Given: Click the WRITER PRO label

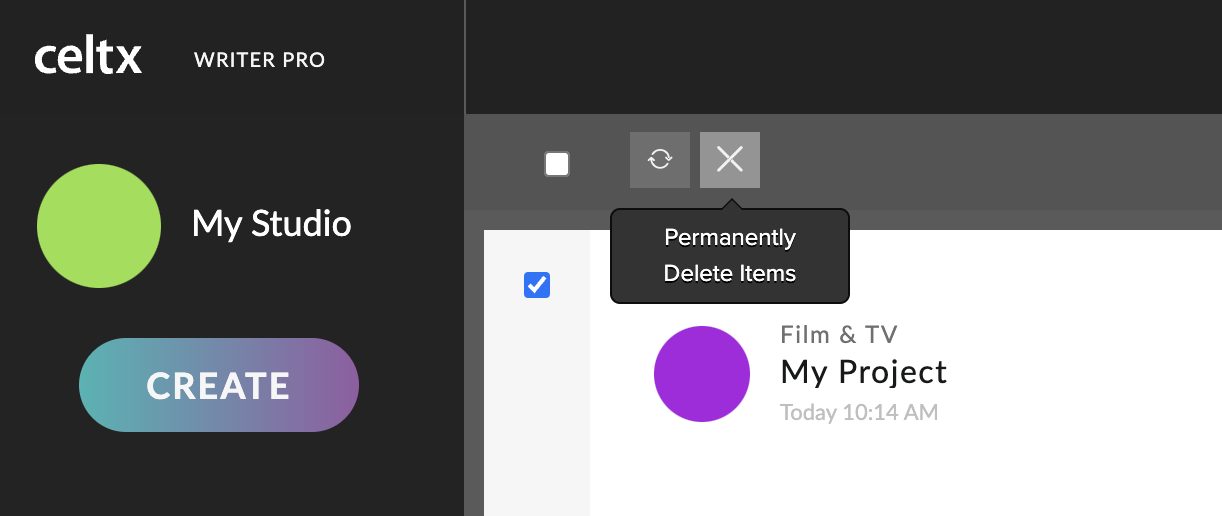Looking at the screenshot, I should coord(260,60).
